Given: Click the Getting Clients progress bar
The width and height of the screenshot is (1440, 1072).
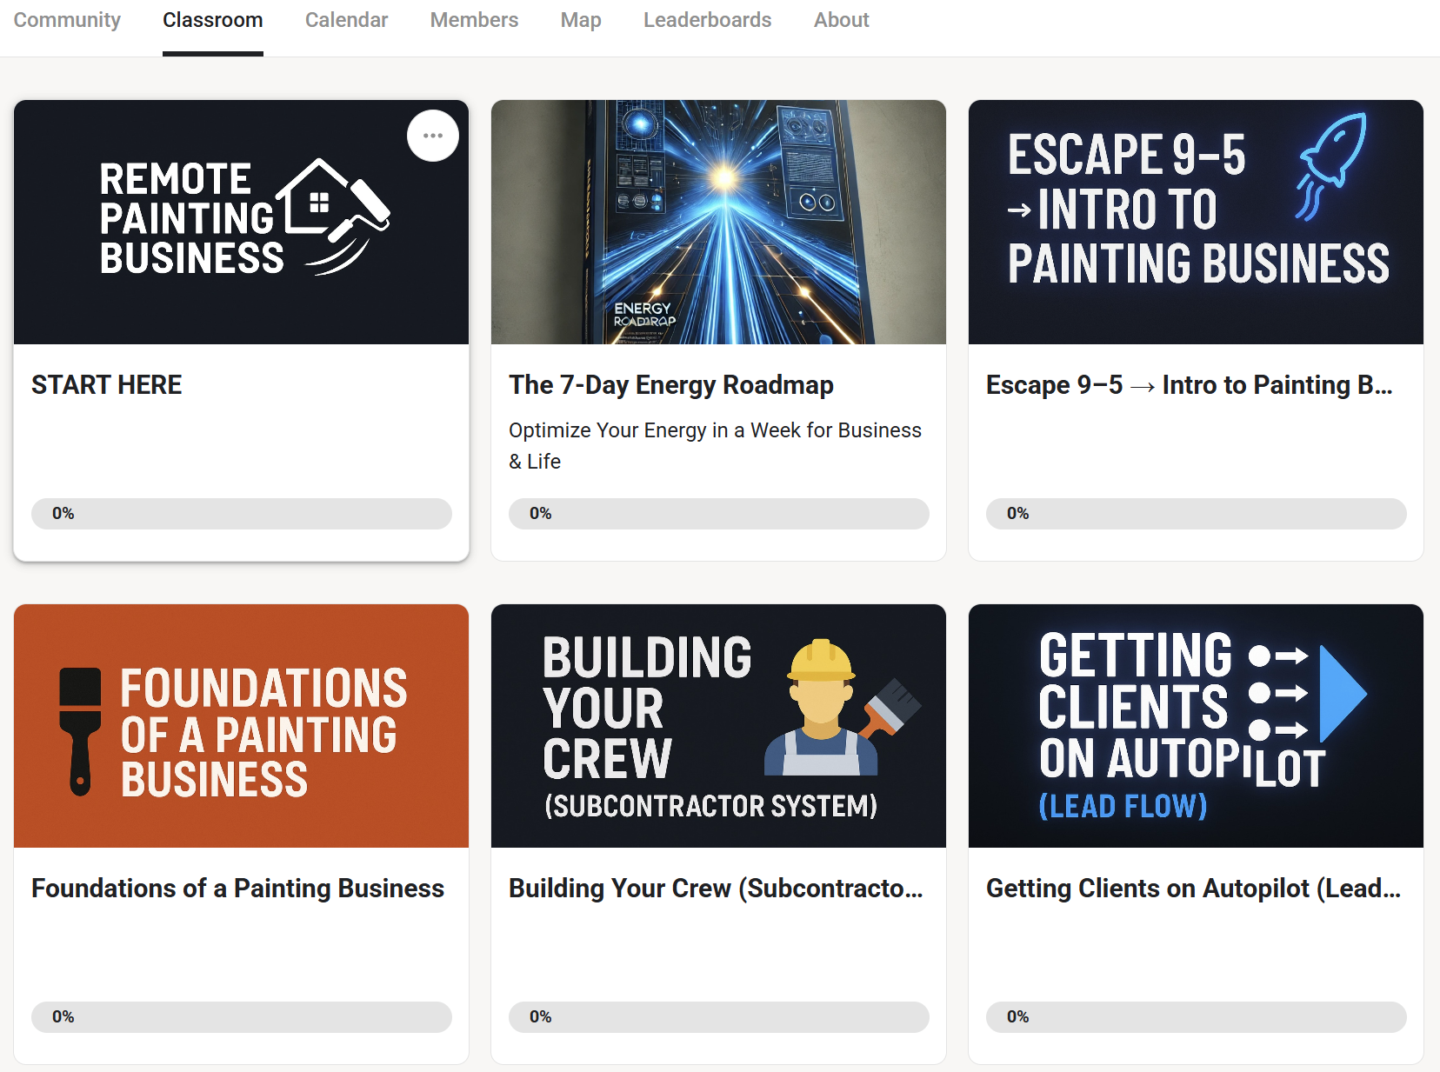Looking at the screenshot, I should (1196, 1017).
